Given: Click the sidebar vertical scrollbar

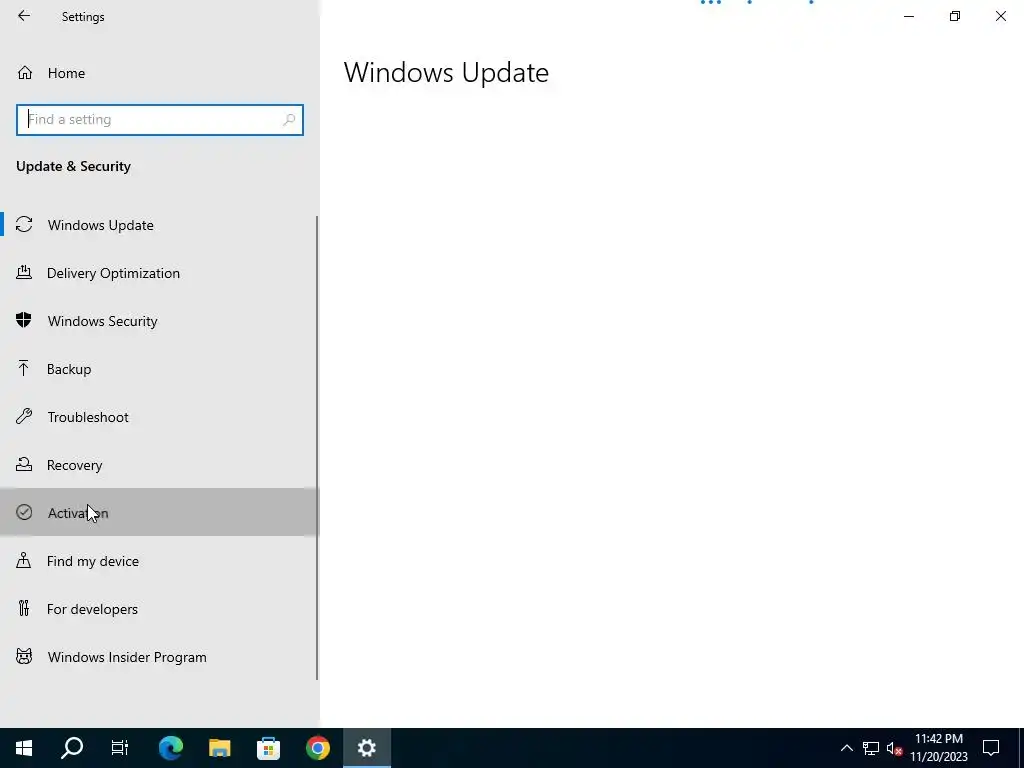Looking at the screenshot, I should tap(317, 448).
